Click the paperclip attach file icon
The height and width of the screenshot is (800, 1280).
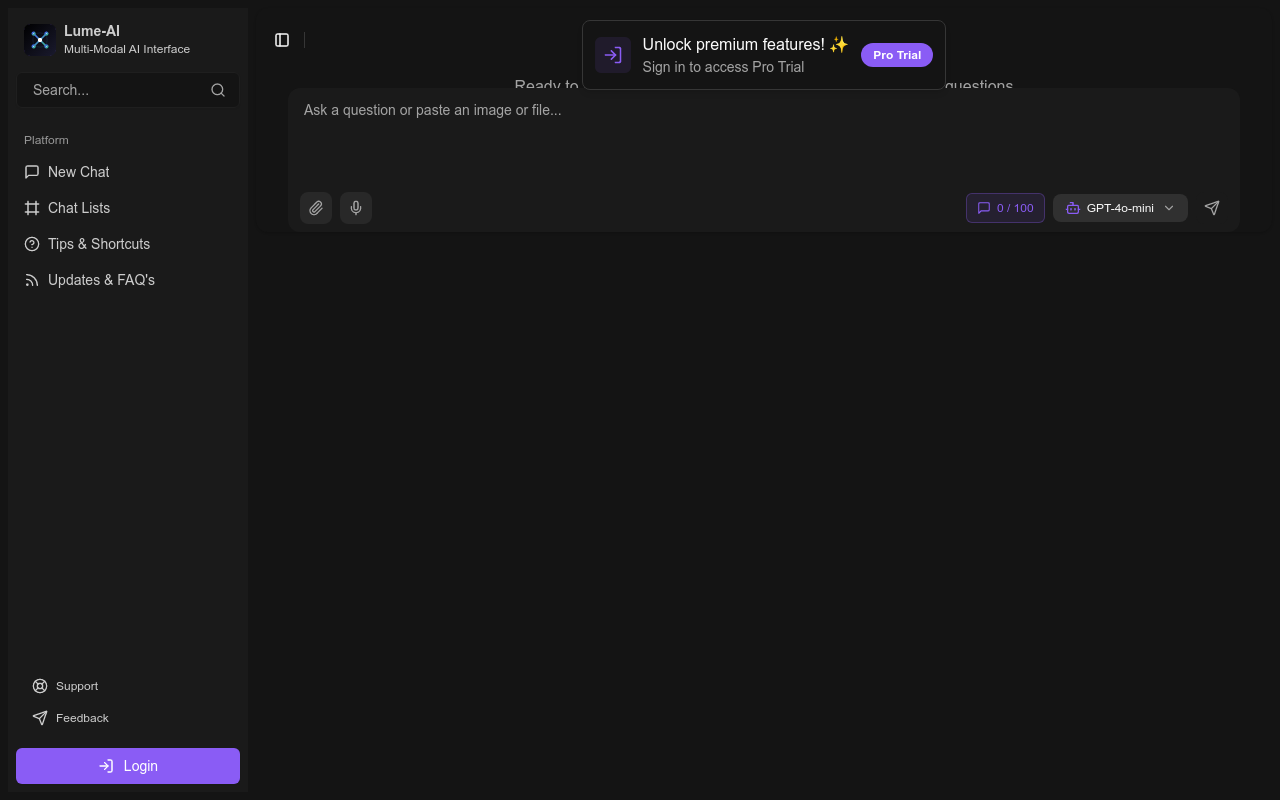pyautogui.click(x=316, y=208)
